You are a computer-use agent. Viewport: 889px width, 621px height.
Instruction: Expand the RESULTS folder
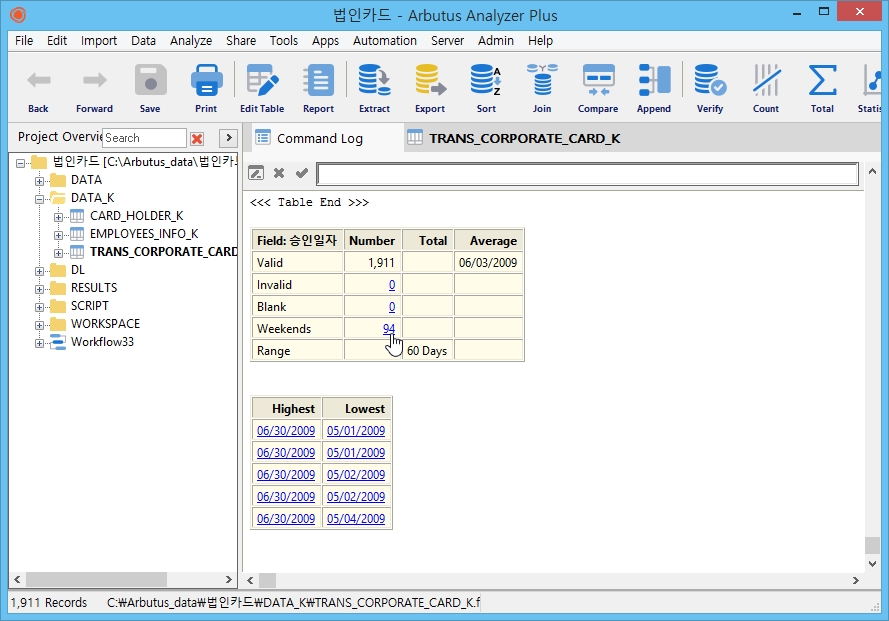[x=39, y=289]
